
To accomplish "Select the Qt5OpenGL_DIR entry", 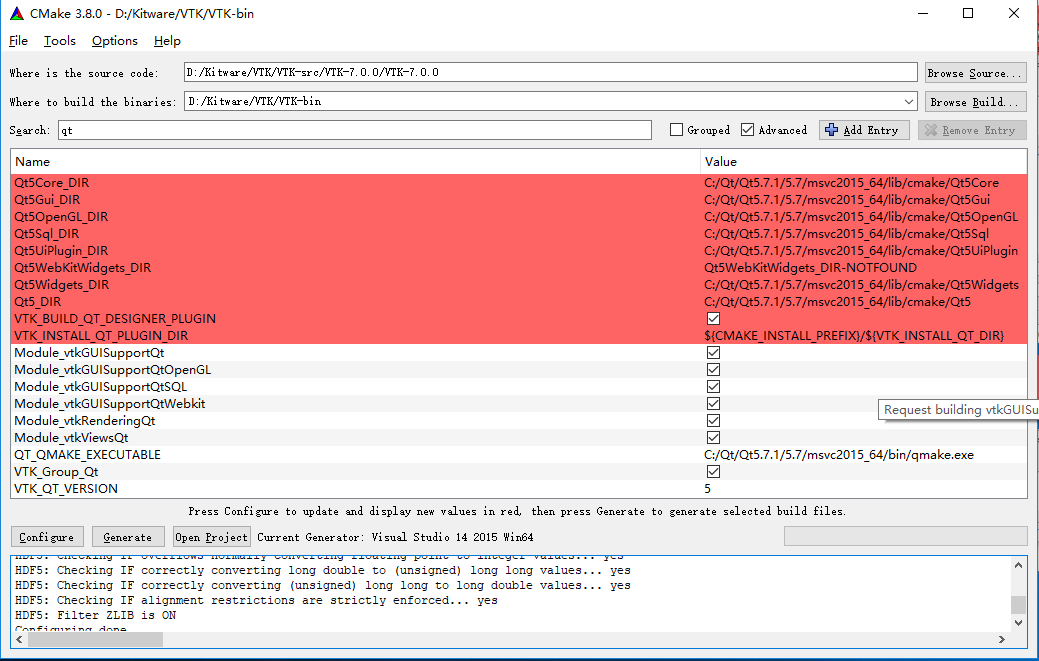I will coord(61,217).
